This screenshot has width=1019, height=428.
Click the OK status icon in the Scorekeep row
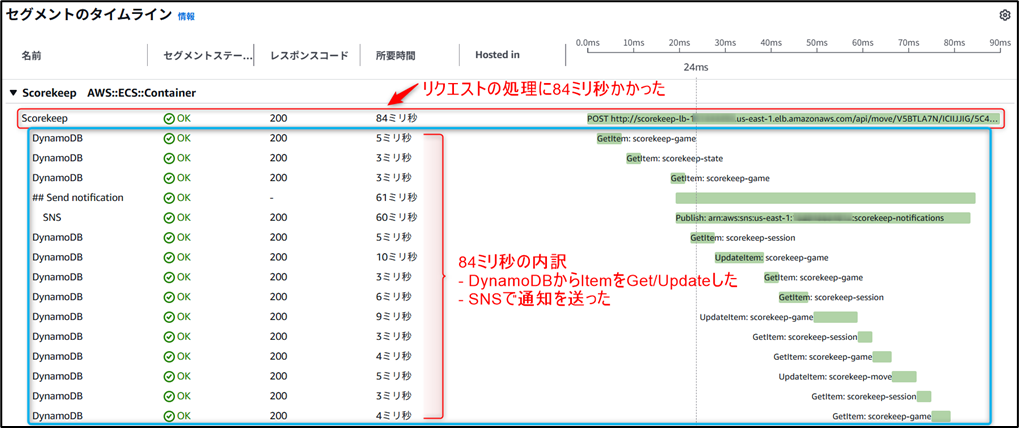(x=169, y=118)
